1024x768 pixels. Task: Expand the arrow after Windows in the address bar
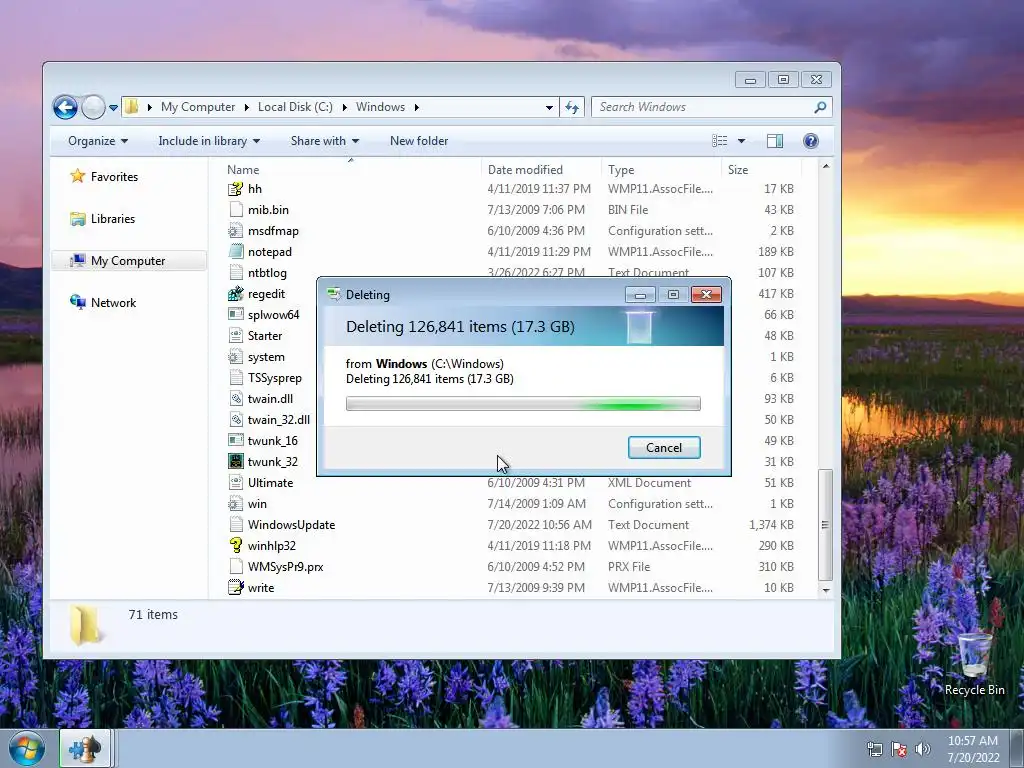click(x=417, y=107)
